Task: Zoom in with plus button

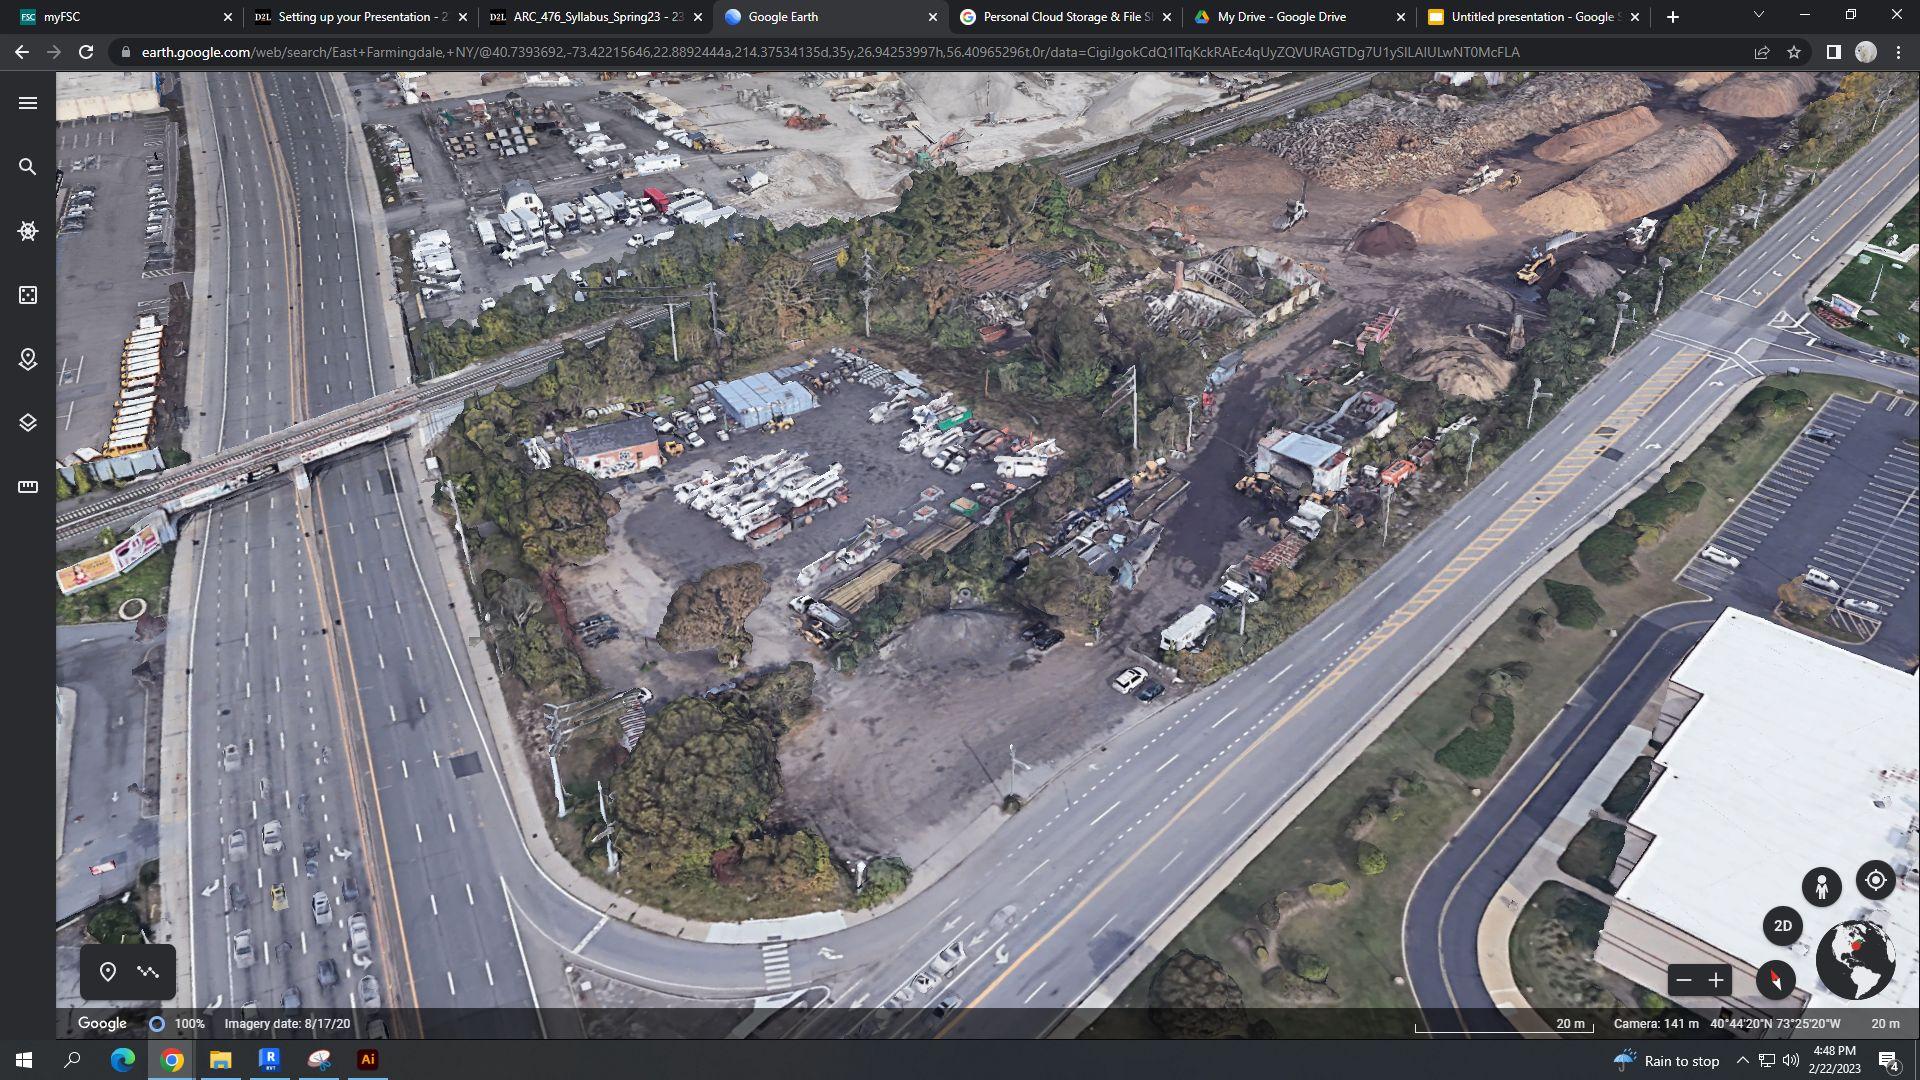Action: click(1716, 980)
